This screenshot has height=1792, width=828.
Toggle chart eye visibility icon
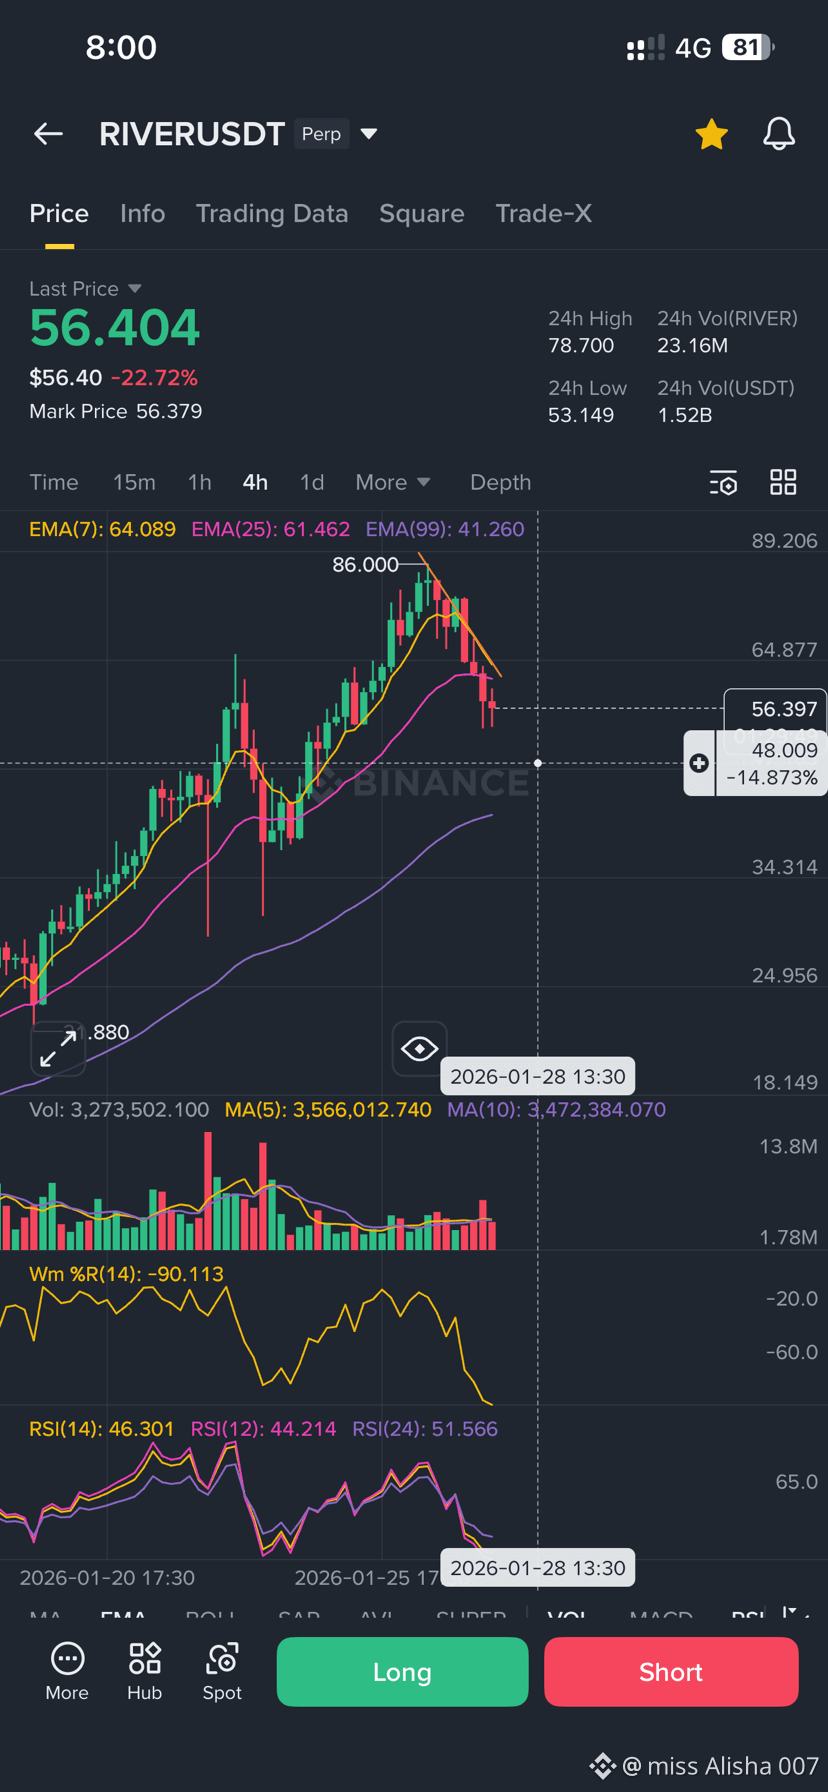(419, 1049)
